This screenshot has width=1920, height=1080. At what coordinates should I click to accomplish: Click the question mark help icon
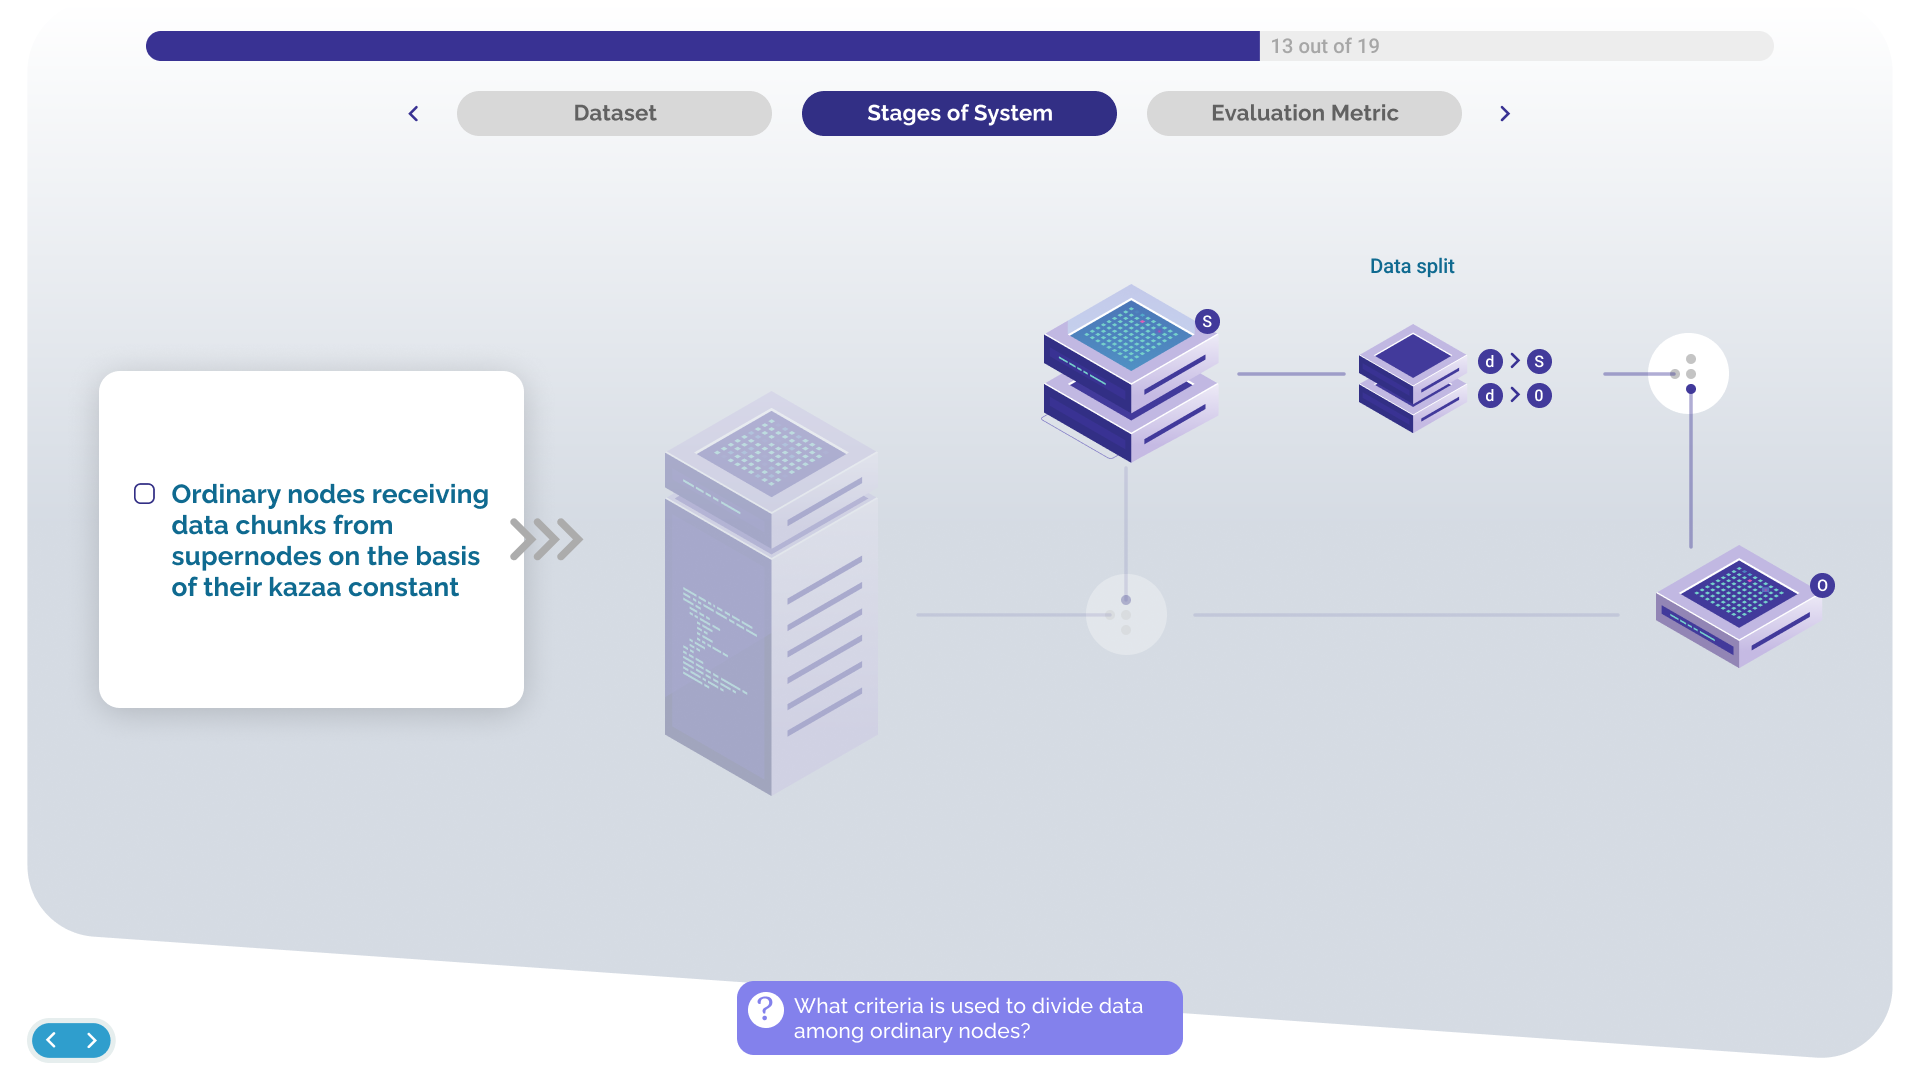coord(766,1010)
